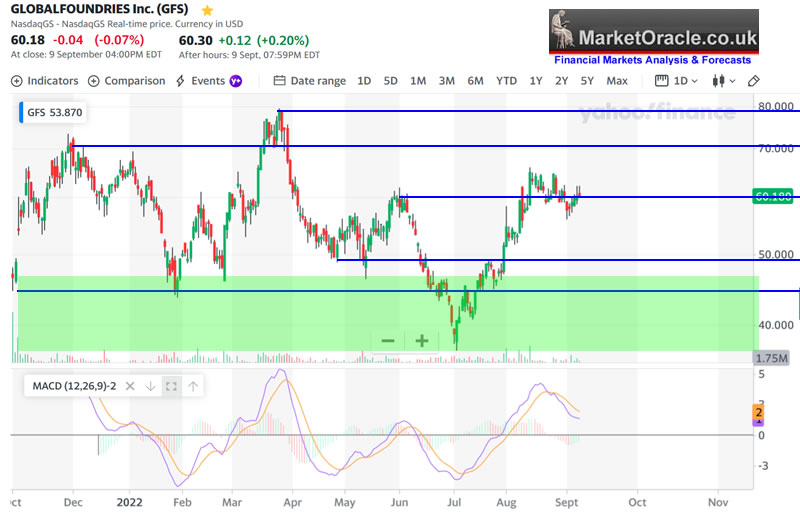Click the Sept date axis label
Image resolution: width=800 pixels, height=519 pixels.
(566, 503)
